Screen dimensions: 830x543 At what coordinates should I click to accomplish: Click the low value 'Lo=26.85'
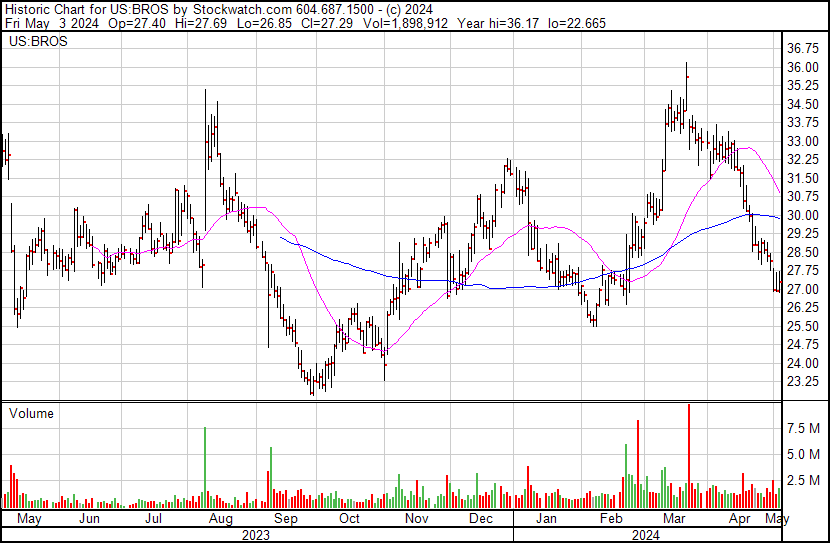(x=264, y=23)
